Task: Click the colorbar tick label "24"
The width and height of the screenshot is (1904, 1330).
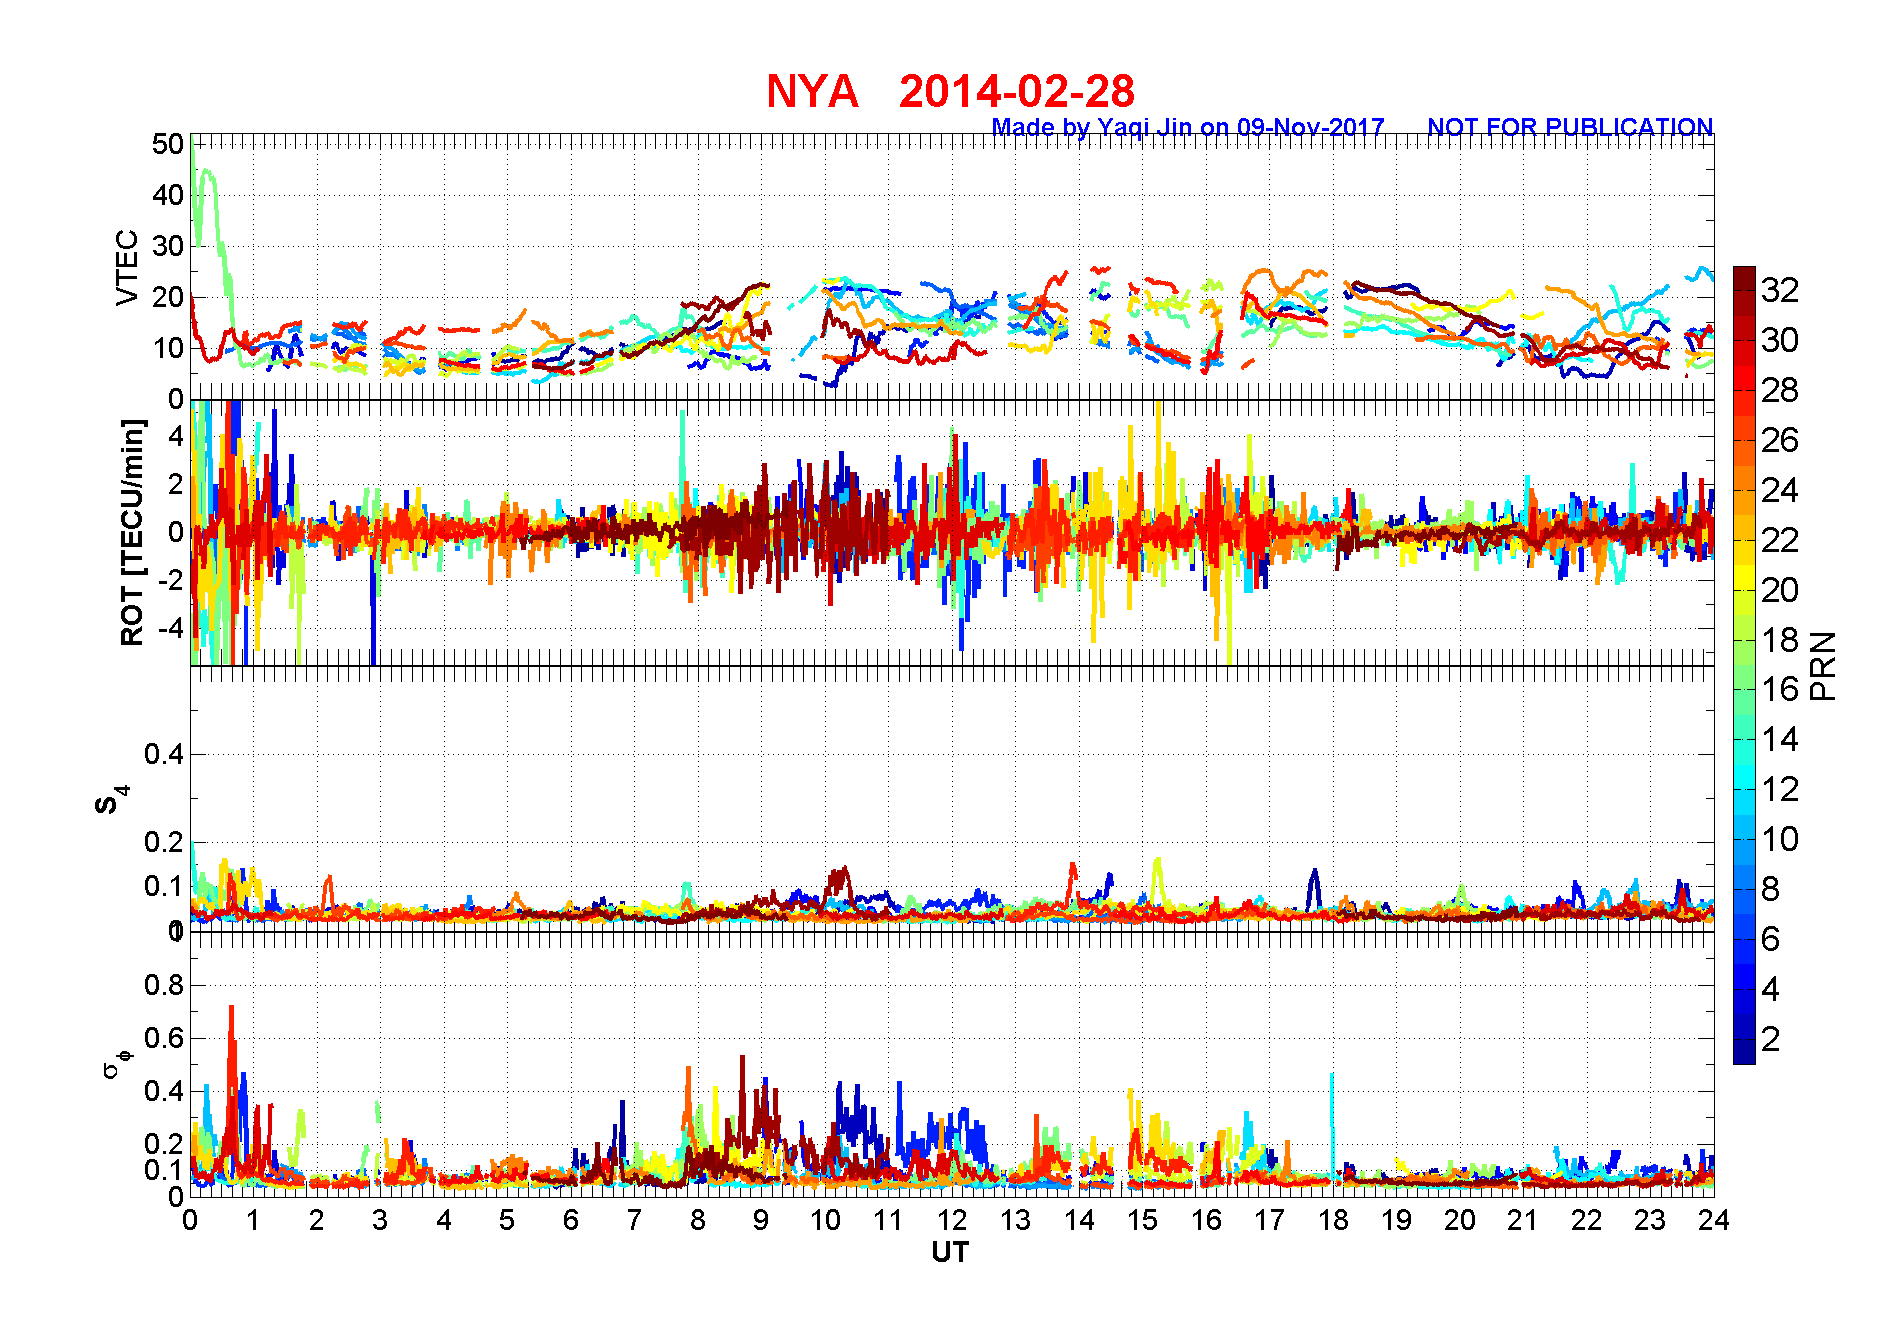Action: tap(1780, 490)
